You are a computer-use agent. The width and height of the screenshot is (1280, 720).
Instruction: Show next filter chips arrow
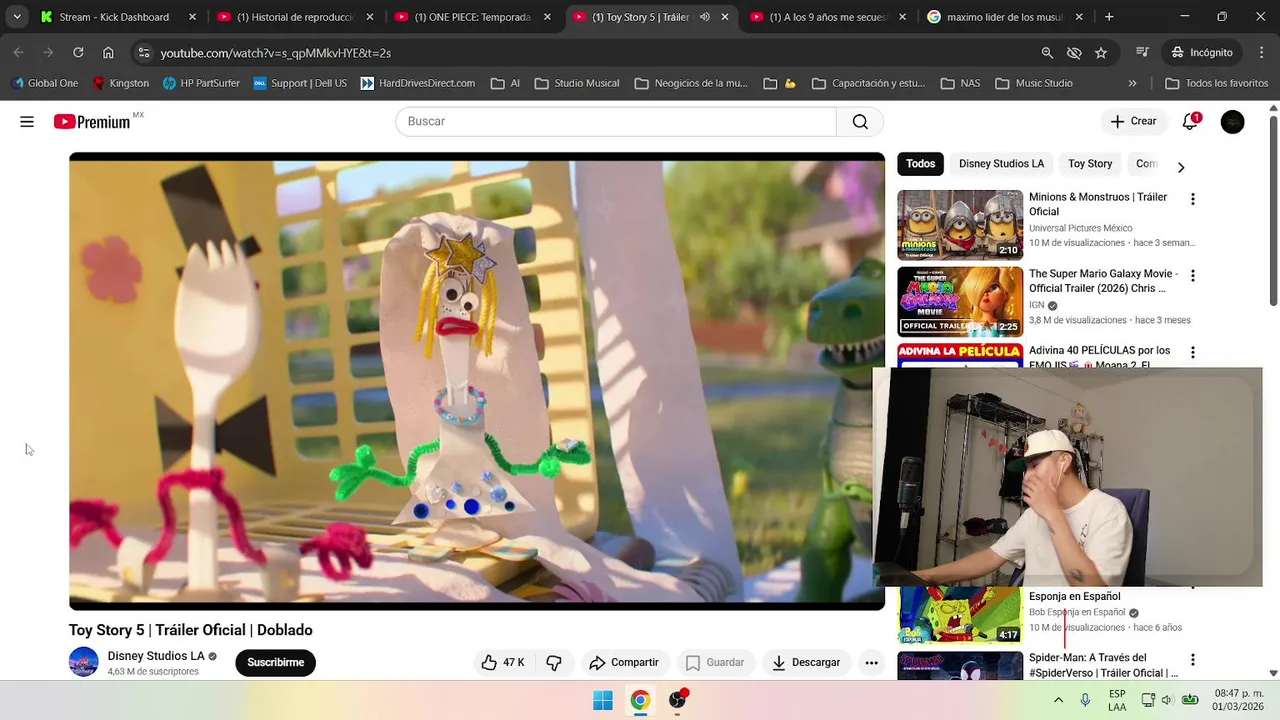coord(1181,167)
